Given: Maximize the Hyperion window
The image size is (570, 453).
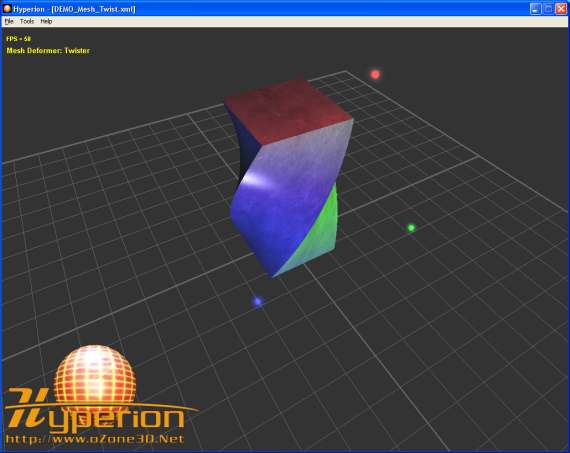Looking at the screenshot, I should [x=548, y=9].
